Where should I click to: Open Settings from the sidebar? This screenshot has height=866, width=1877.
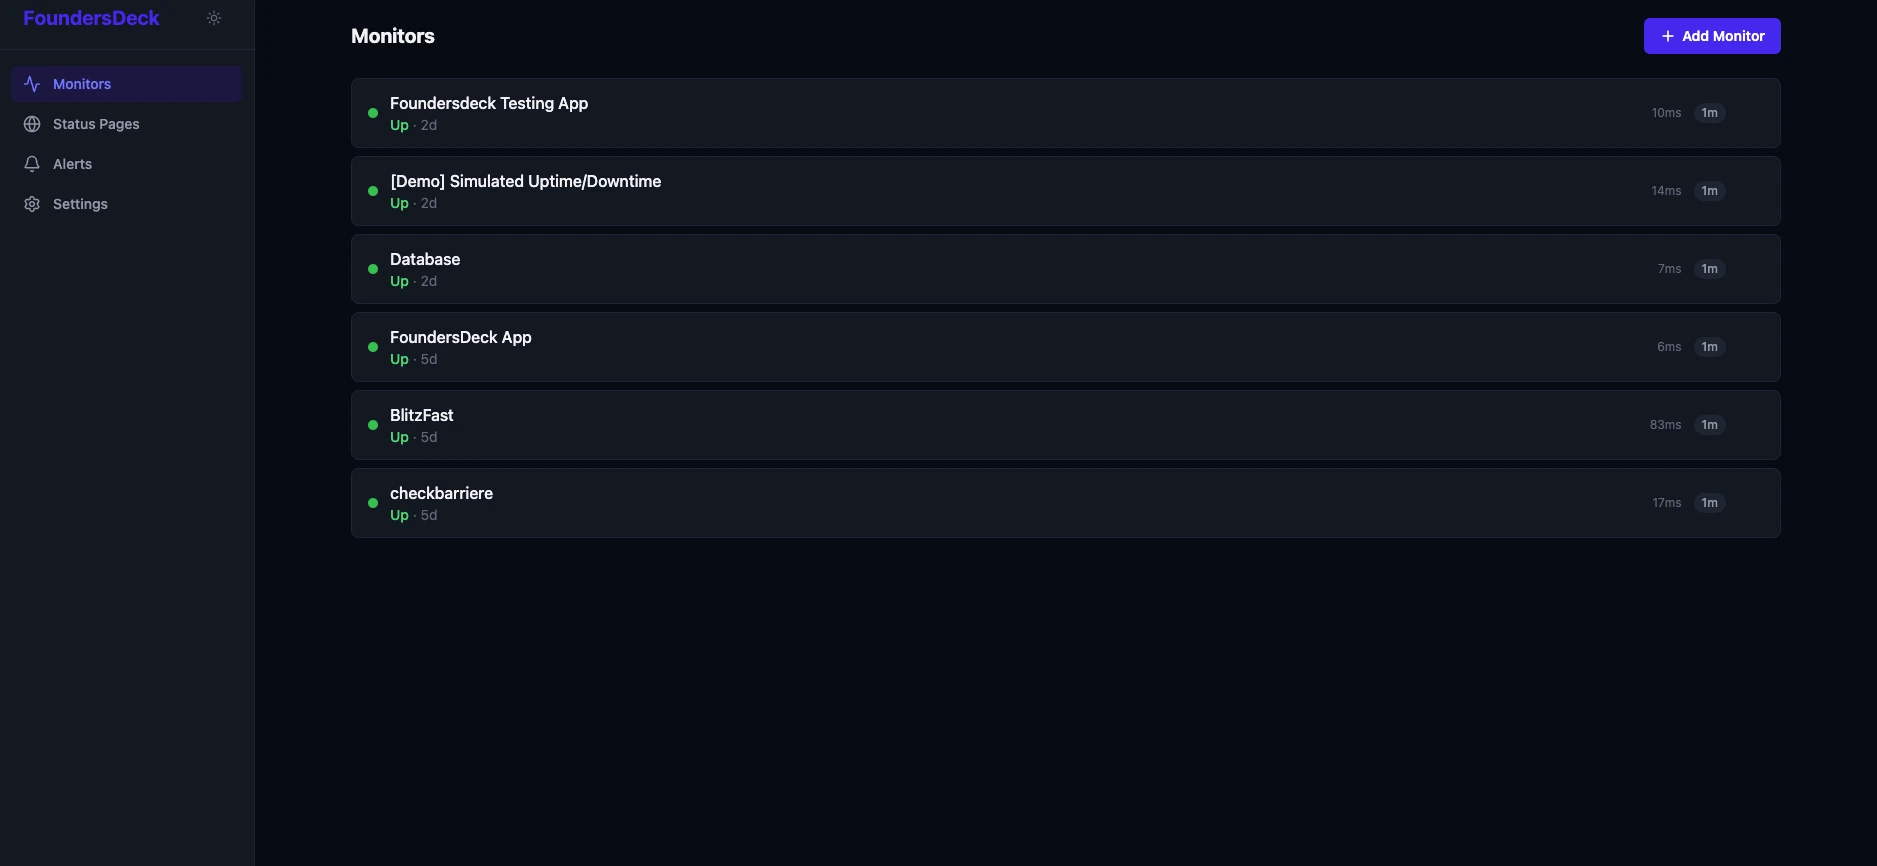click(80, 204)
